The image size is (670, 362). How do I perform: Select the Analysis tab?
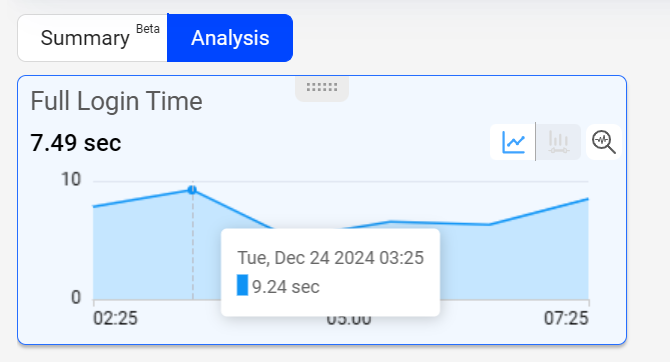pyautogui.click(x=230, y=38)
